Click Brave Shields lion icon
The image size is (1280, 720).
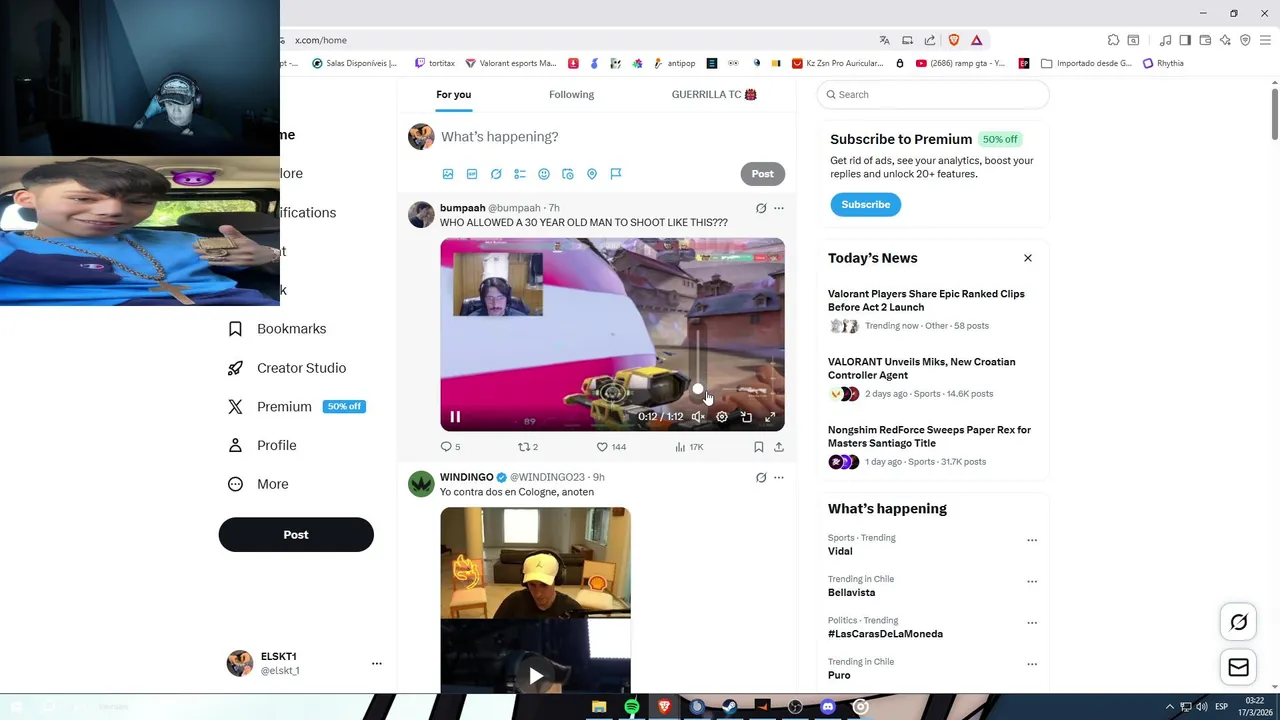coord(953,40)
